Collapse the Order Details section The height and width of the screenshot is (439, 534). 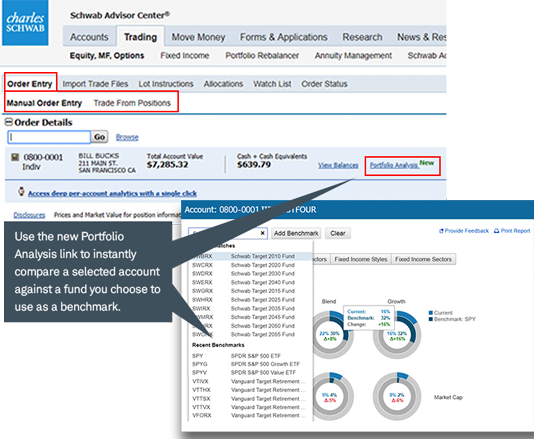pyautogui.click(x=9, y=122)
